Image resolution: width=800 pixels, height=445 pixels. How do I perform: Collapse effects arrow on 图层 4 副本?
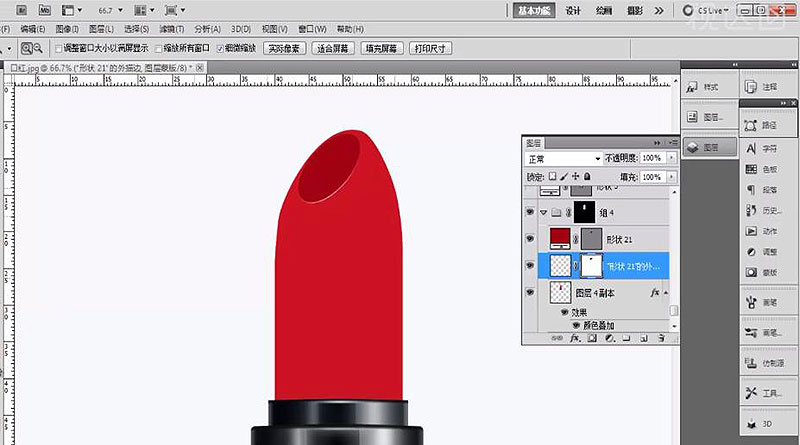666,292
